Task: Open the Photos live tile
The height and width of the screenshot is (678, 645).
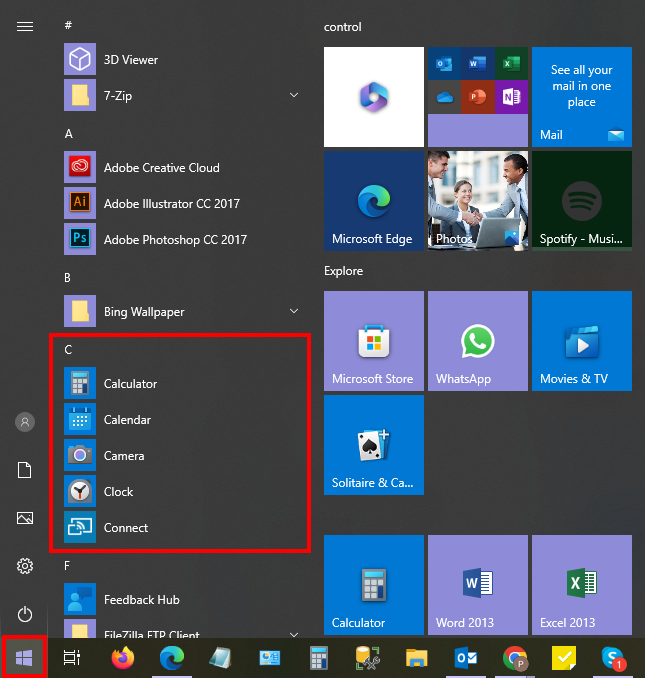Action: pos(478,201)
